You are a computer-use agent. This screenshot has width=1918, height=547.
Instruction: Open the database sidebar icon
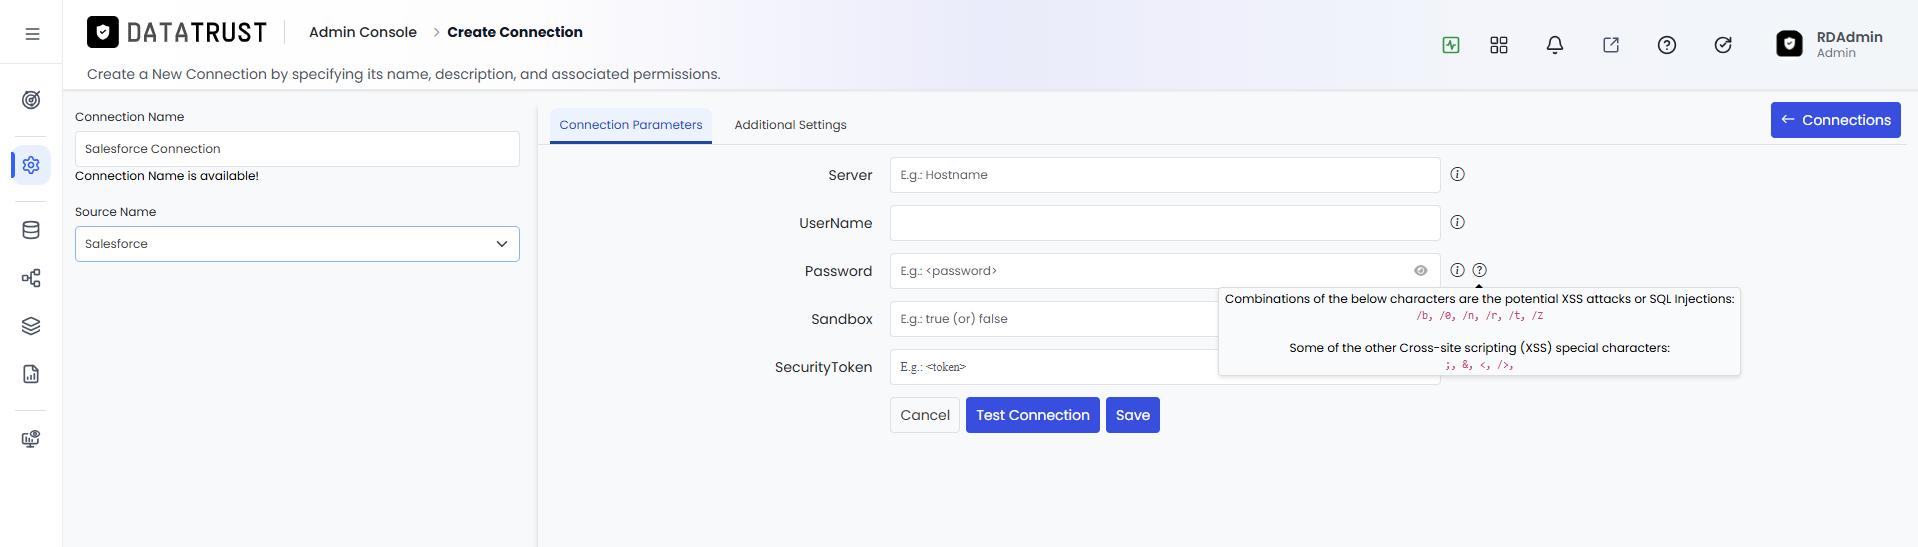31,230
